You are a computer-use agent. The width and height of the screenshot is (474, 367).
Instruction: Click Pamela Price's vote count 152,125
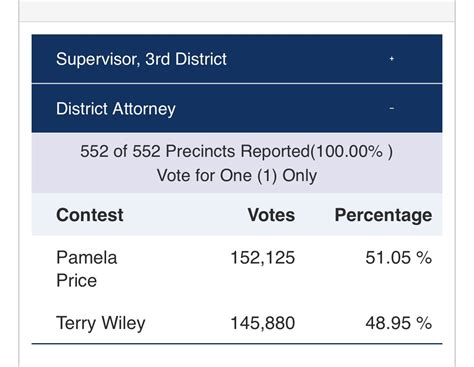tap(263, 258)
